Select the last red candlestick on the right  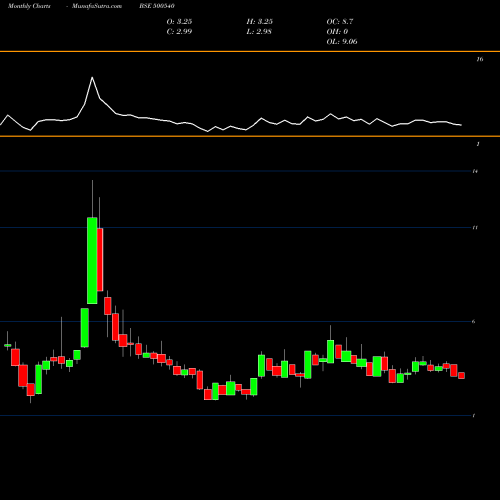point(461,376)
